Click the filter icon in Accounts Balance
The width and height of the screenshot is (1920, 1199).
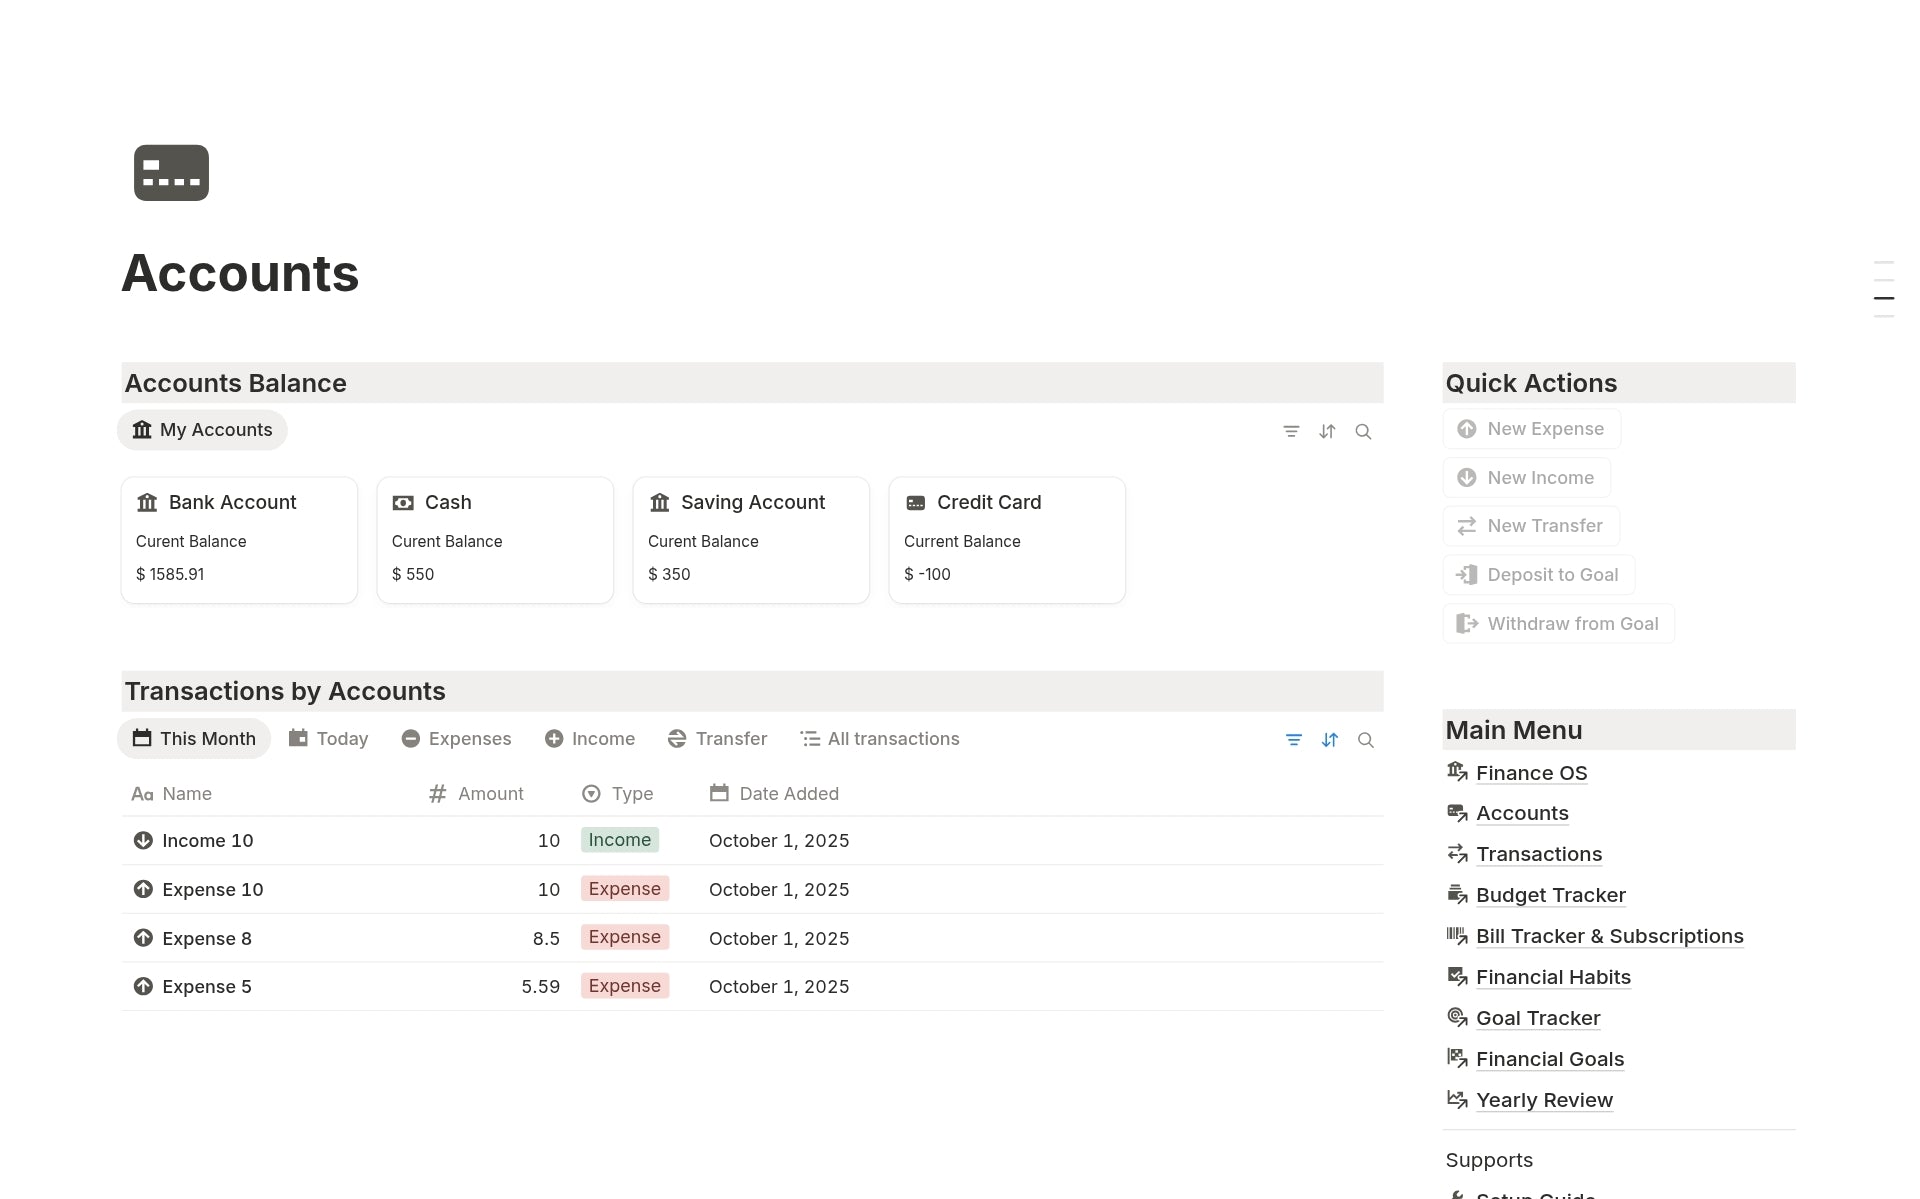click(1291, 432)
